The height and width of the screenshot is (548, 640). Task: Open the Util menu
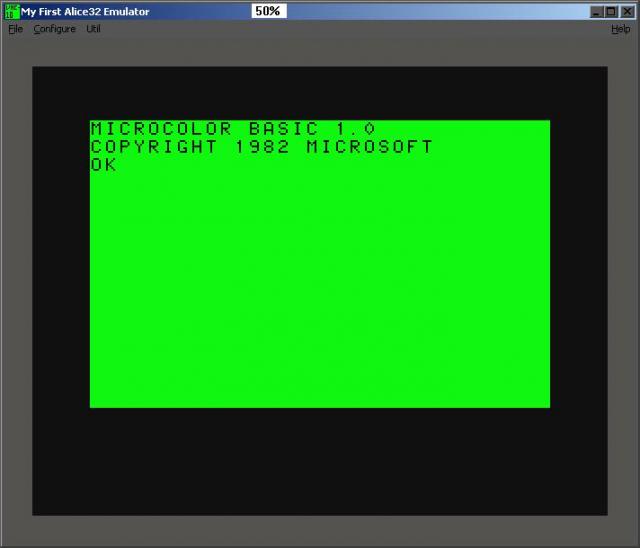(x=93, y=29)
